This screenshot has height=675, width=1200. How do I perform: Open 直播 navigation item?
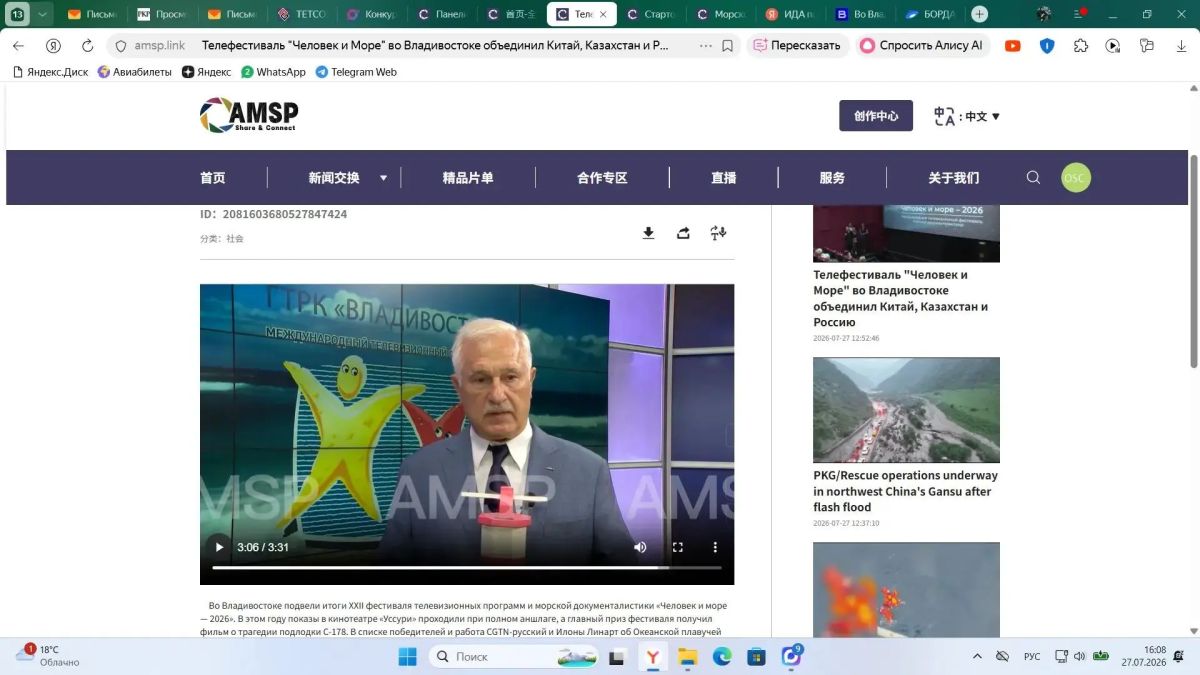pos(724,177)
